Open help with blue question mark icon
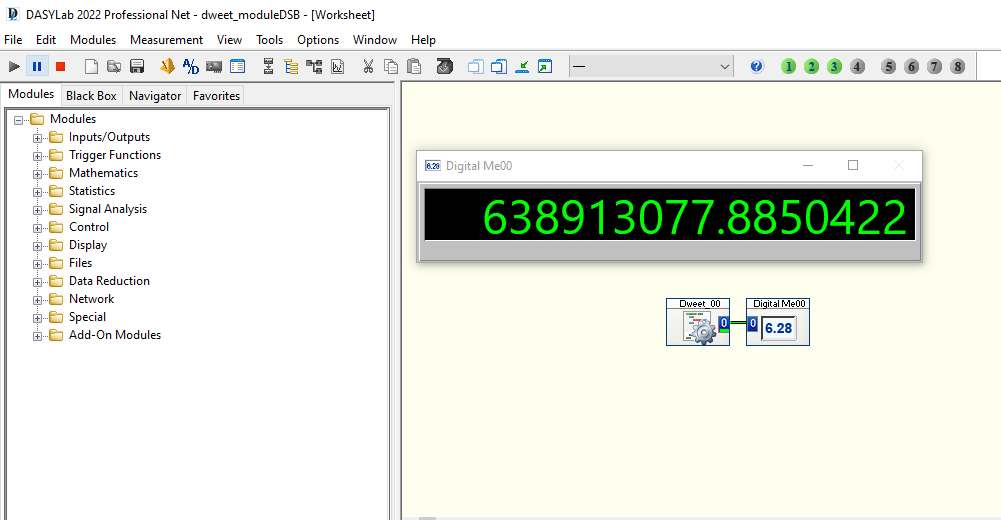Image resolution: width=1001 pixels, height=520 pixels. [x=756, y=66]
